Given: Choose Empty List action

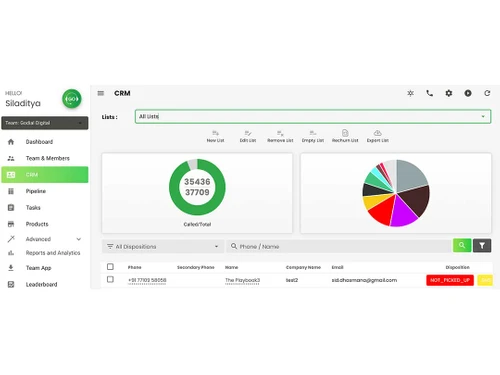Looking at the screenshot, I should [x=313, y=136].
